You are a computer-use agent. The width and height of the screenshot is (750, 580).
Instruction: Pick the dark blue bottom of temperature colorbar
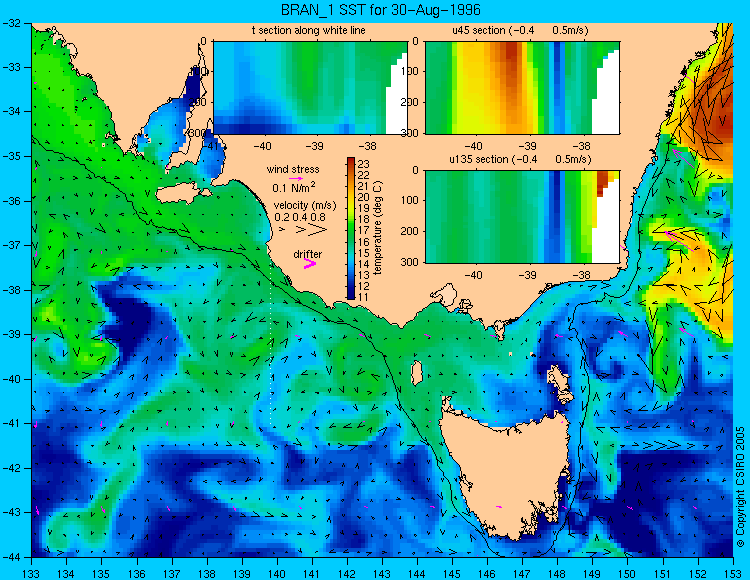pyautogui.click(x=351, y=295)
